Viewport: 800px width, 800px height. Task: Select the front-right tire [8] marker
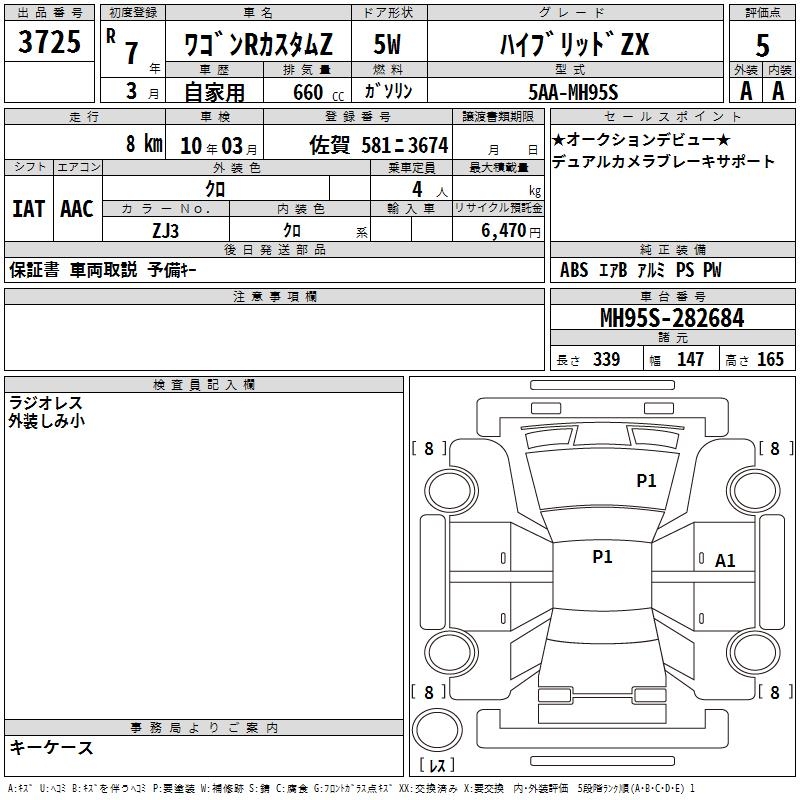click(774, 449)
